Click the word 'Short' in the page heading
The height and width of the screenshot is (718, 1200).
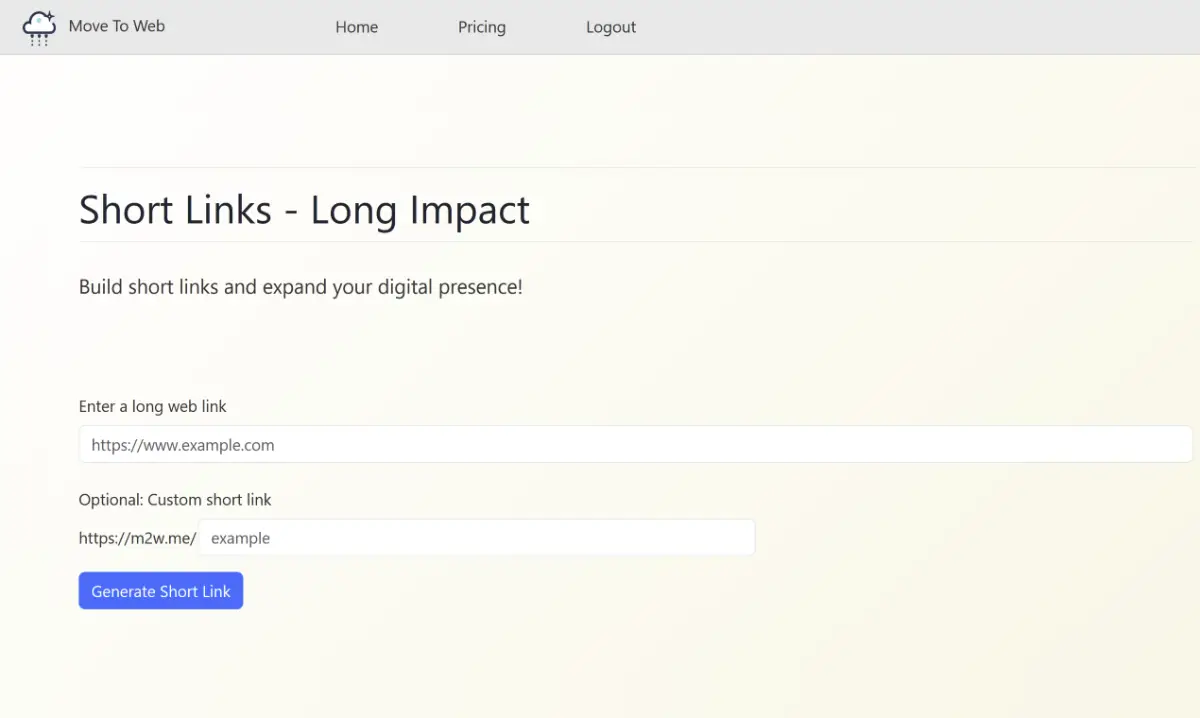coord(126,210)
